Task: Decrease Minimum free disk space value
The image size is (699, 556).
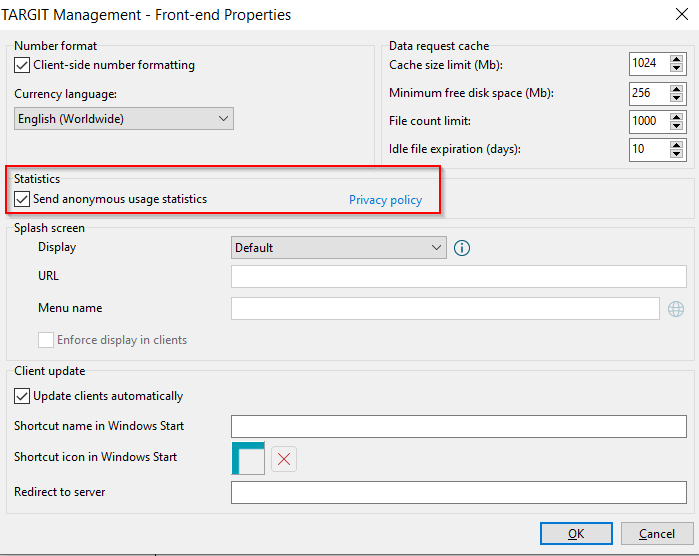Action: point(676,98)
